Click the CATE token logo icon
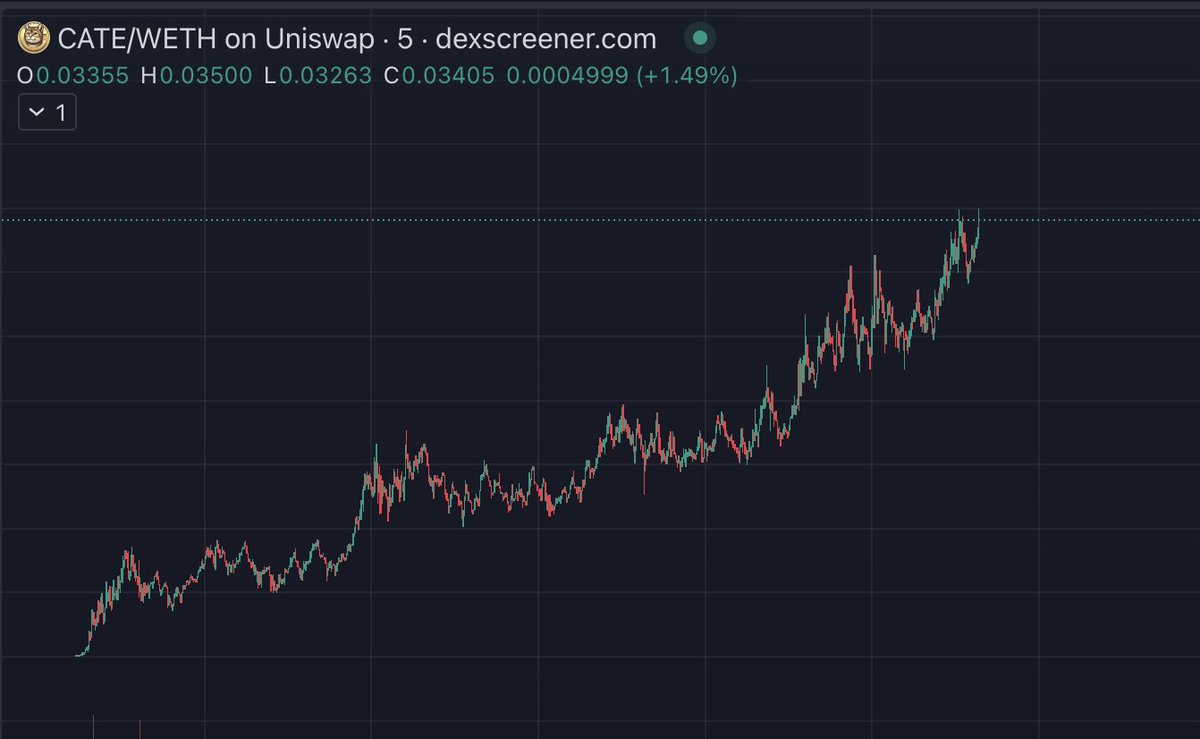This screenshot has width=1200, height=739. pos(35,39)
